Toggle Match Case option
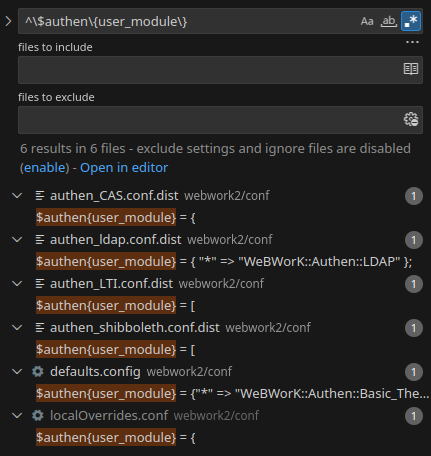 367,21
